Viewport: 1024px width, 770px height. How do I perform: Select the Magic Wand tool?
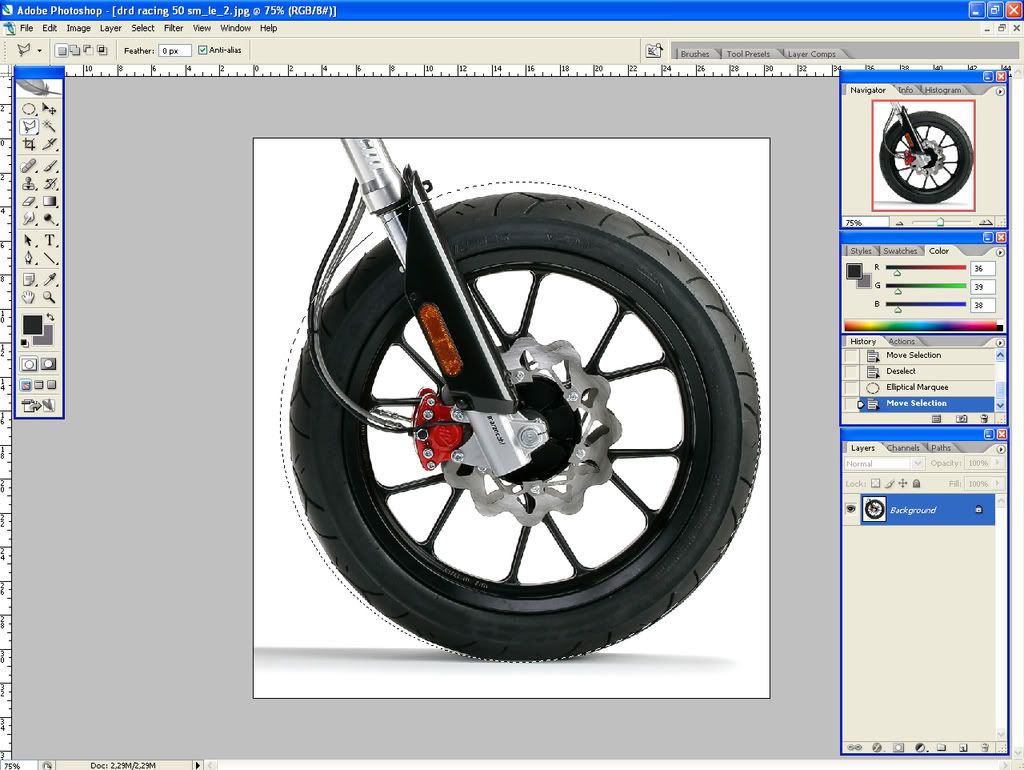click(49, 126)
